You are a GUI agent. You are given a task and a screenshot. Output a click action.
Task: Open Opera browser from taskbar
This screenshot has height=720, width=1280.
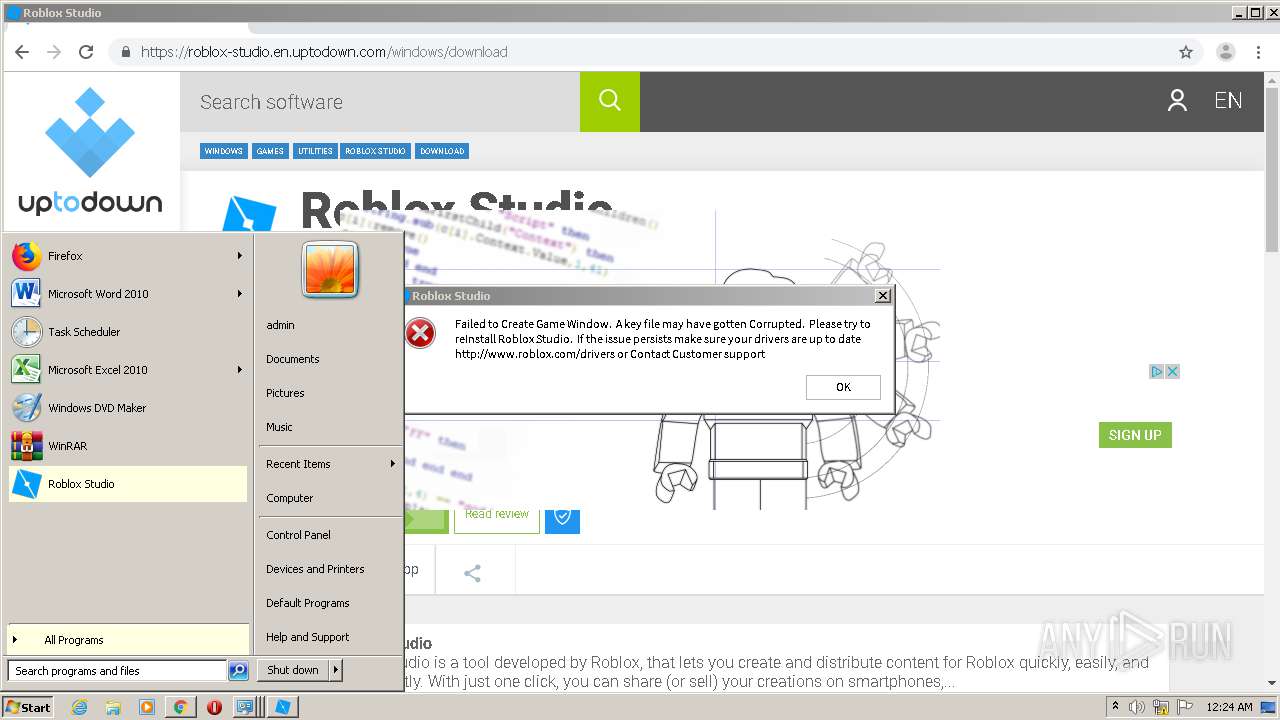pos(214,707)
